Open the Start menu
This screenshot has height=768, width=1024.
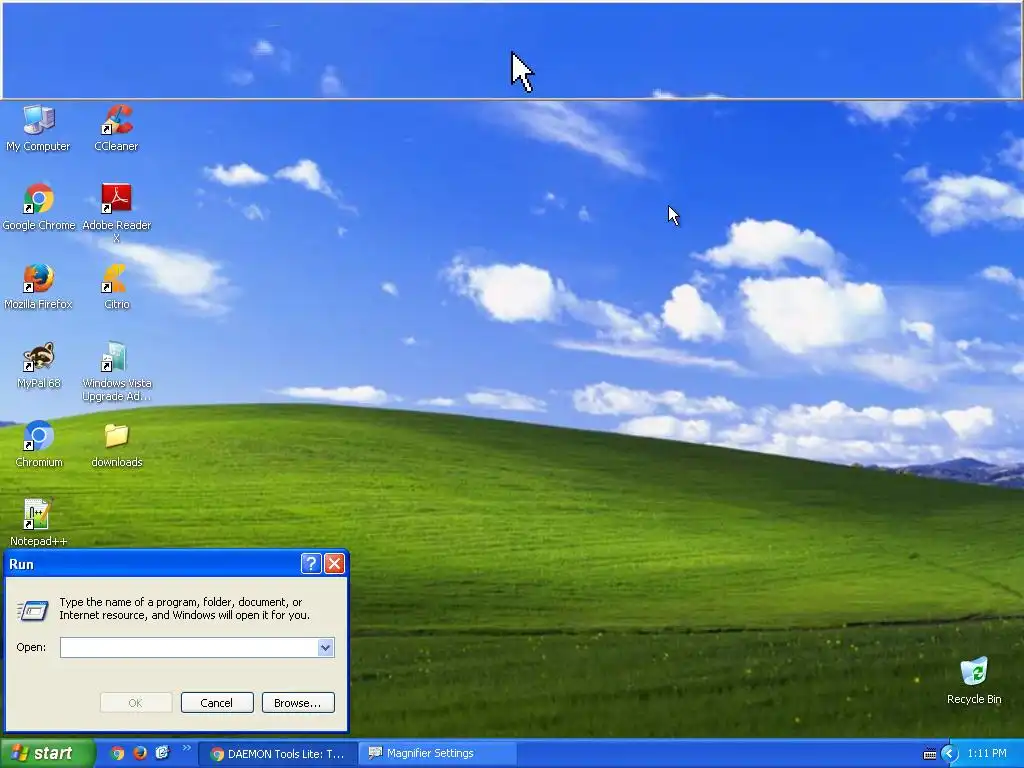click(47, 754)
